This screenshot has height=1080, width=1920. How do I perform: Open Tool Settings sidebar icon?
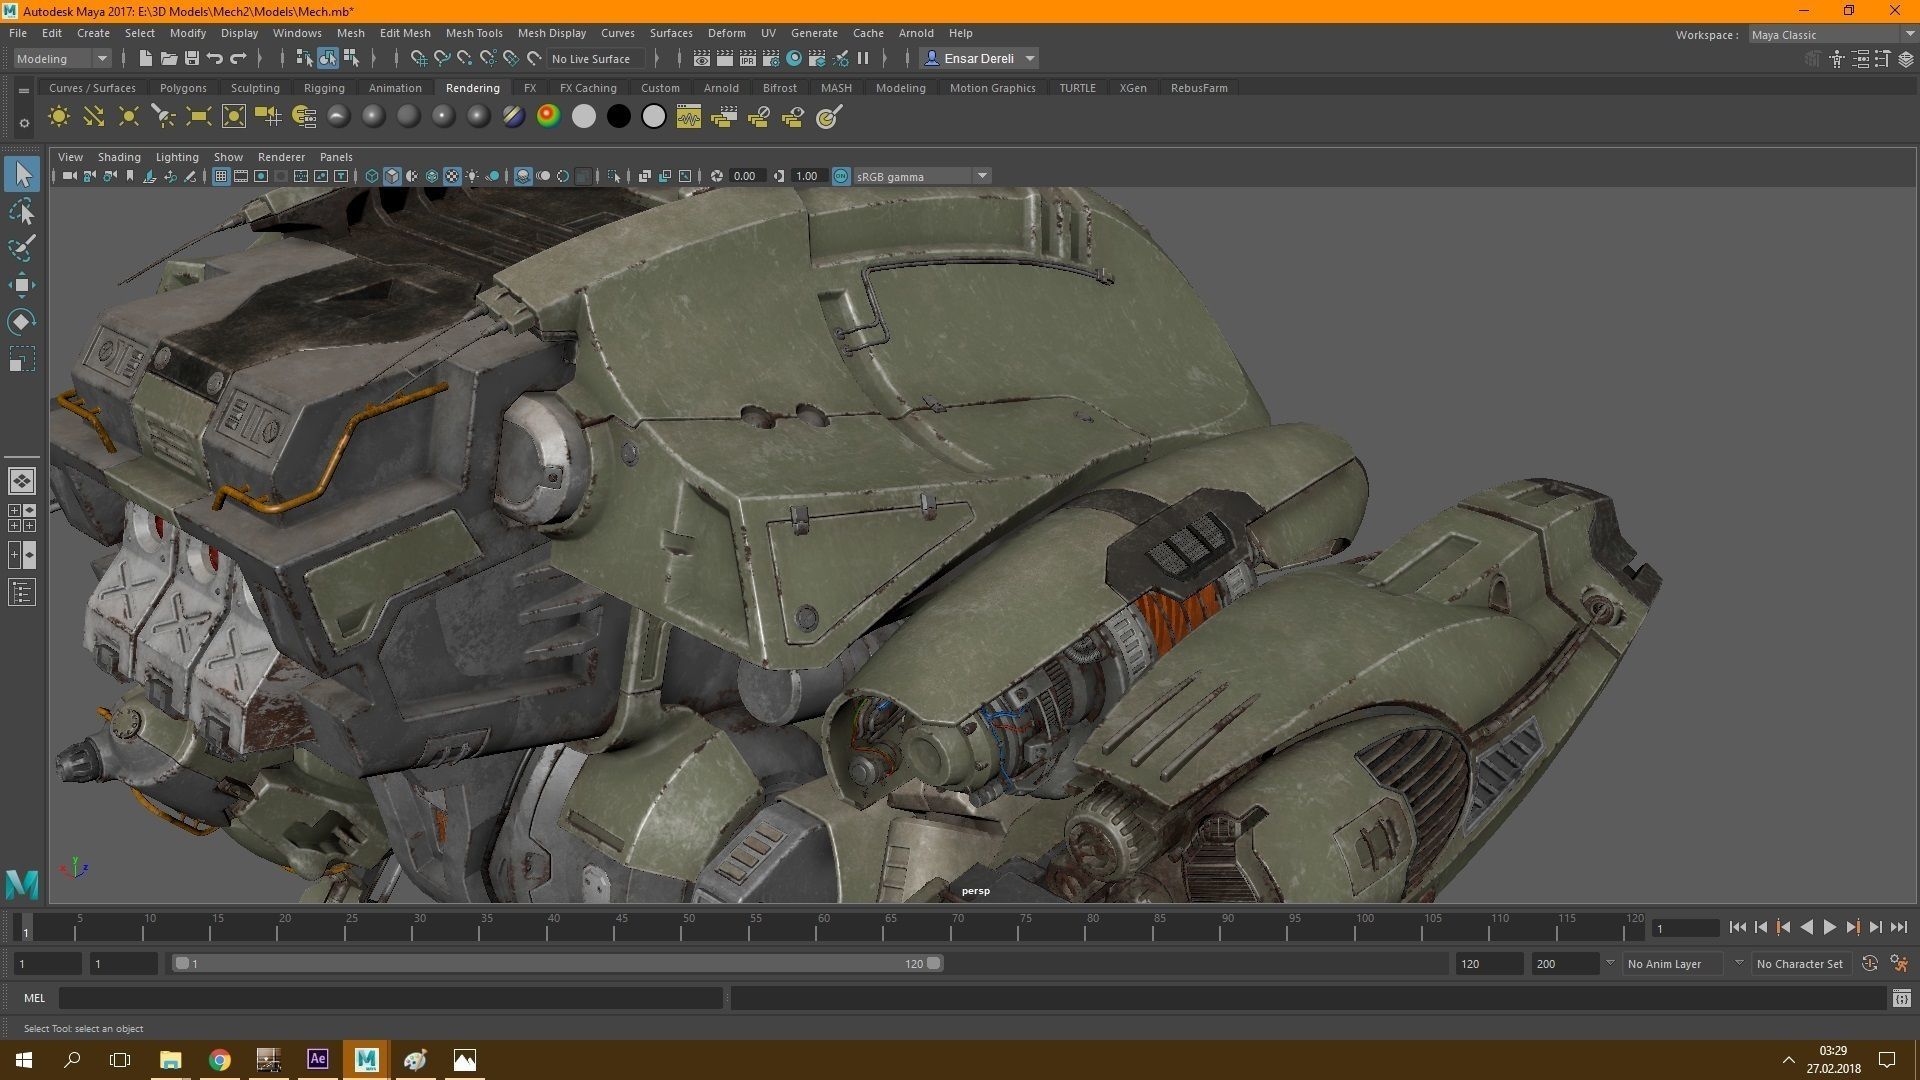coord(1883,59)
